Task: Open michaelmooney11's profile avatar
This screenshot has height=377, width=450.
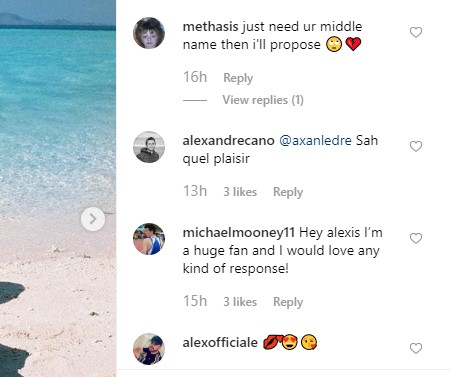Action: (x=149, y=239)
